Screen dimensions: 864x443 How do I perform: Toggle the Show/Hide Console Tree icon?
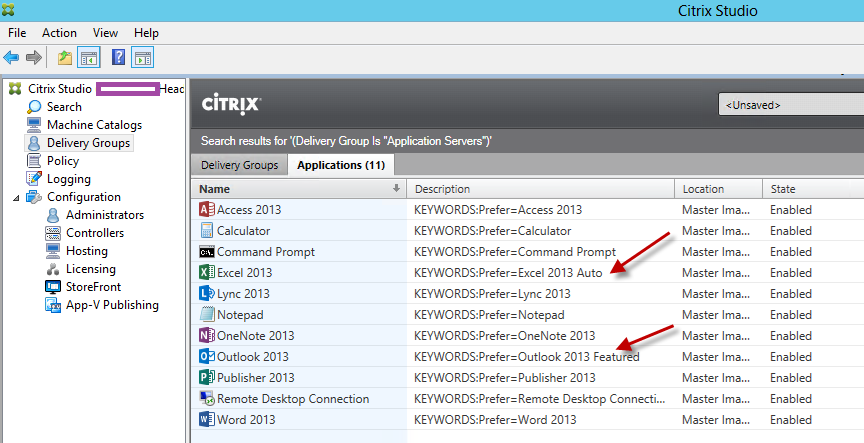click(x=88, y=57)
